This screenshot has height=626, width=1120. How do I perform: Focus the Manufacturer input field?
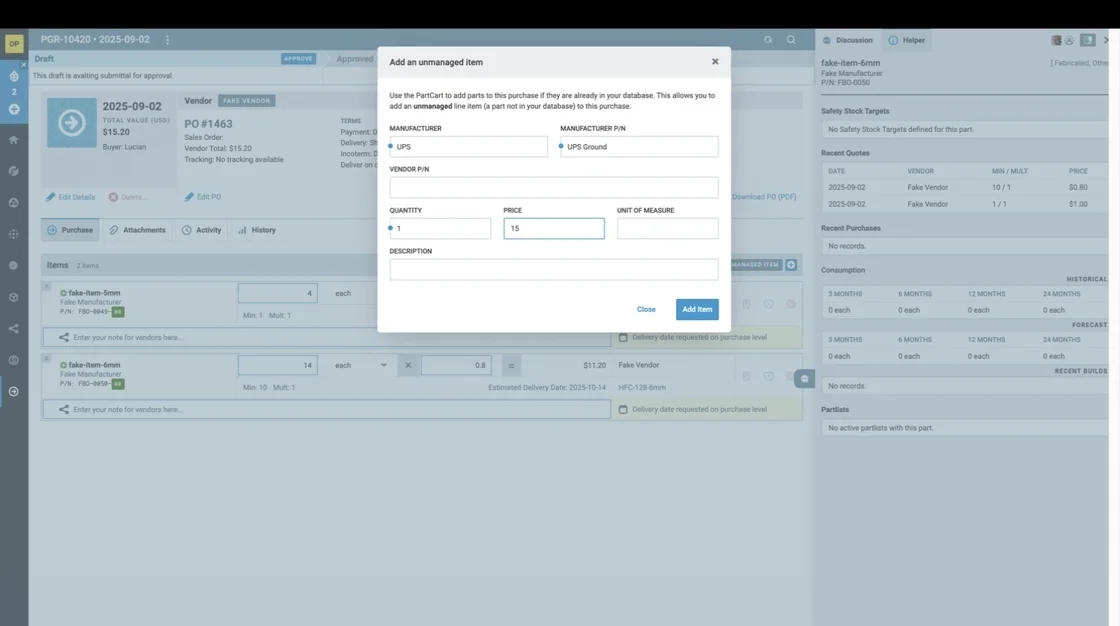tap(469, 147)
